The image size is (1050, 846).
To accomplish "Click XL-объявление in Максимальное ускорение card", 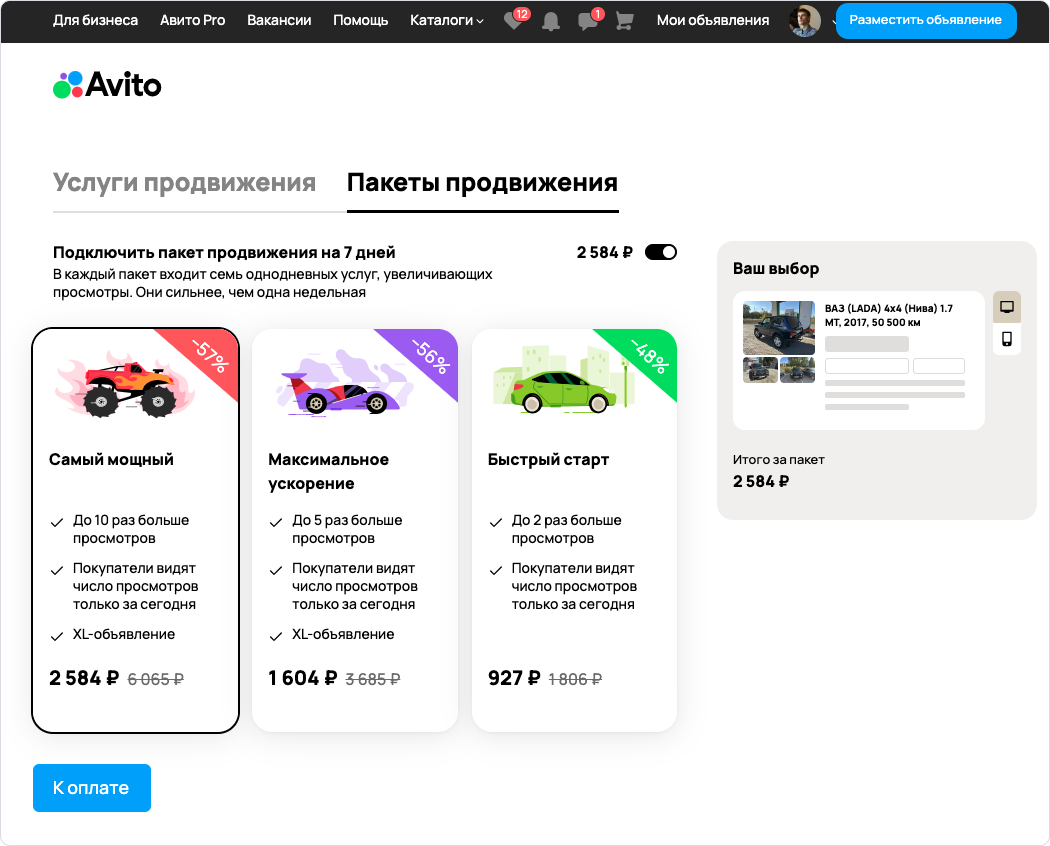I will [x=343, y=634].
